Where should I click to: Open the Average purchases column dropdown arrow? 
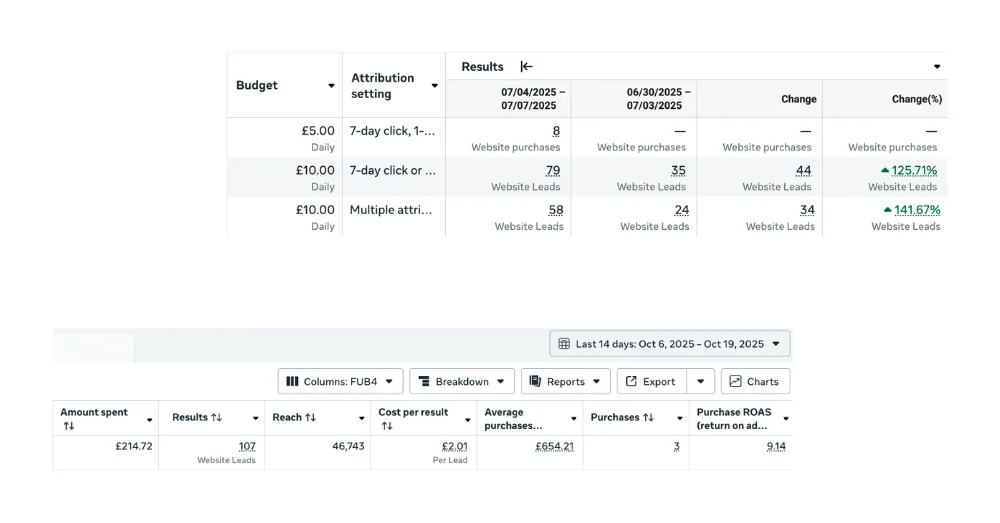(x=573, y=419)
